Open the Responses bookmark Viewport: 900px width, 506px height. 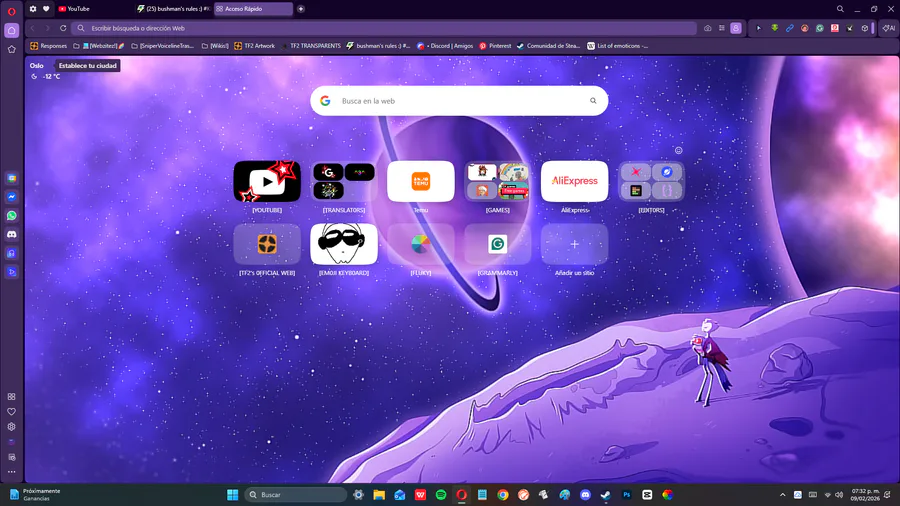pyautogui.click(x=49, y=46)
